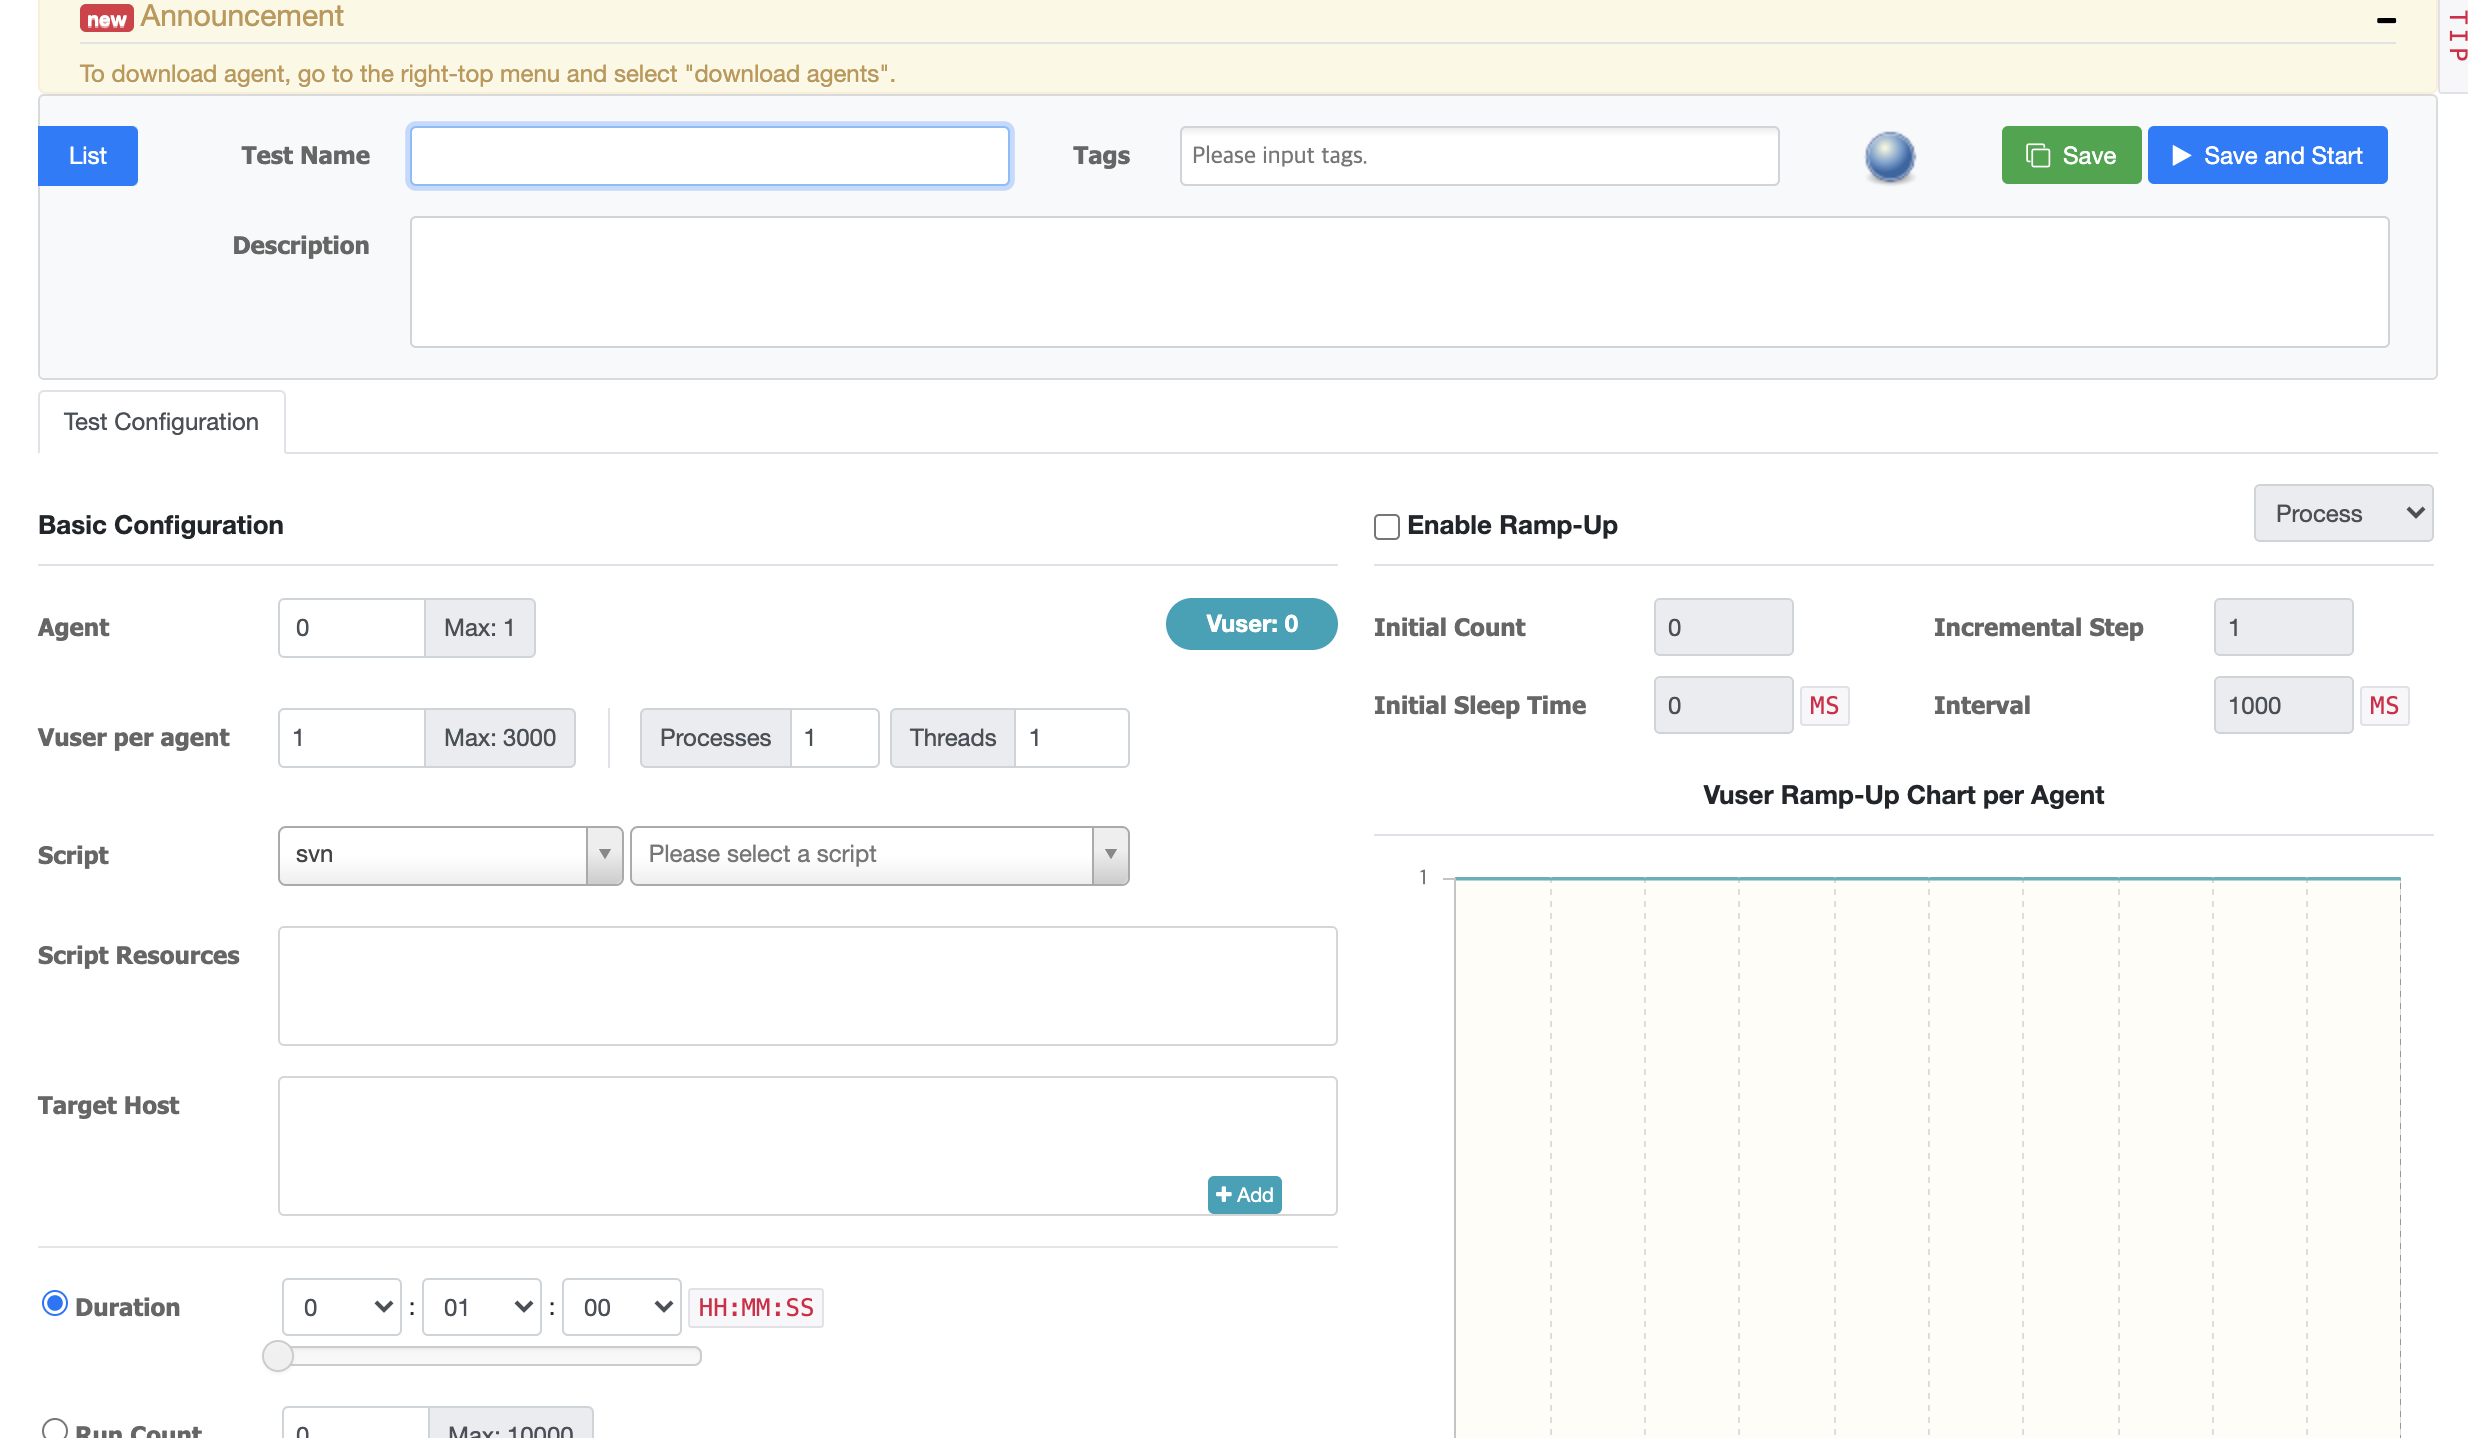This screenshot has width=2468, height=1438.
Task: Click the Vuser count badge
Action: point(1251,624)
